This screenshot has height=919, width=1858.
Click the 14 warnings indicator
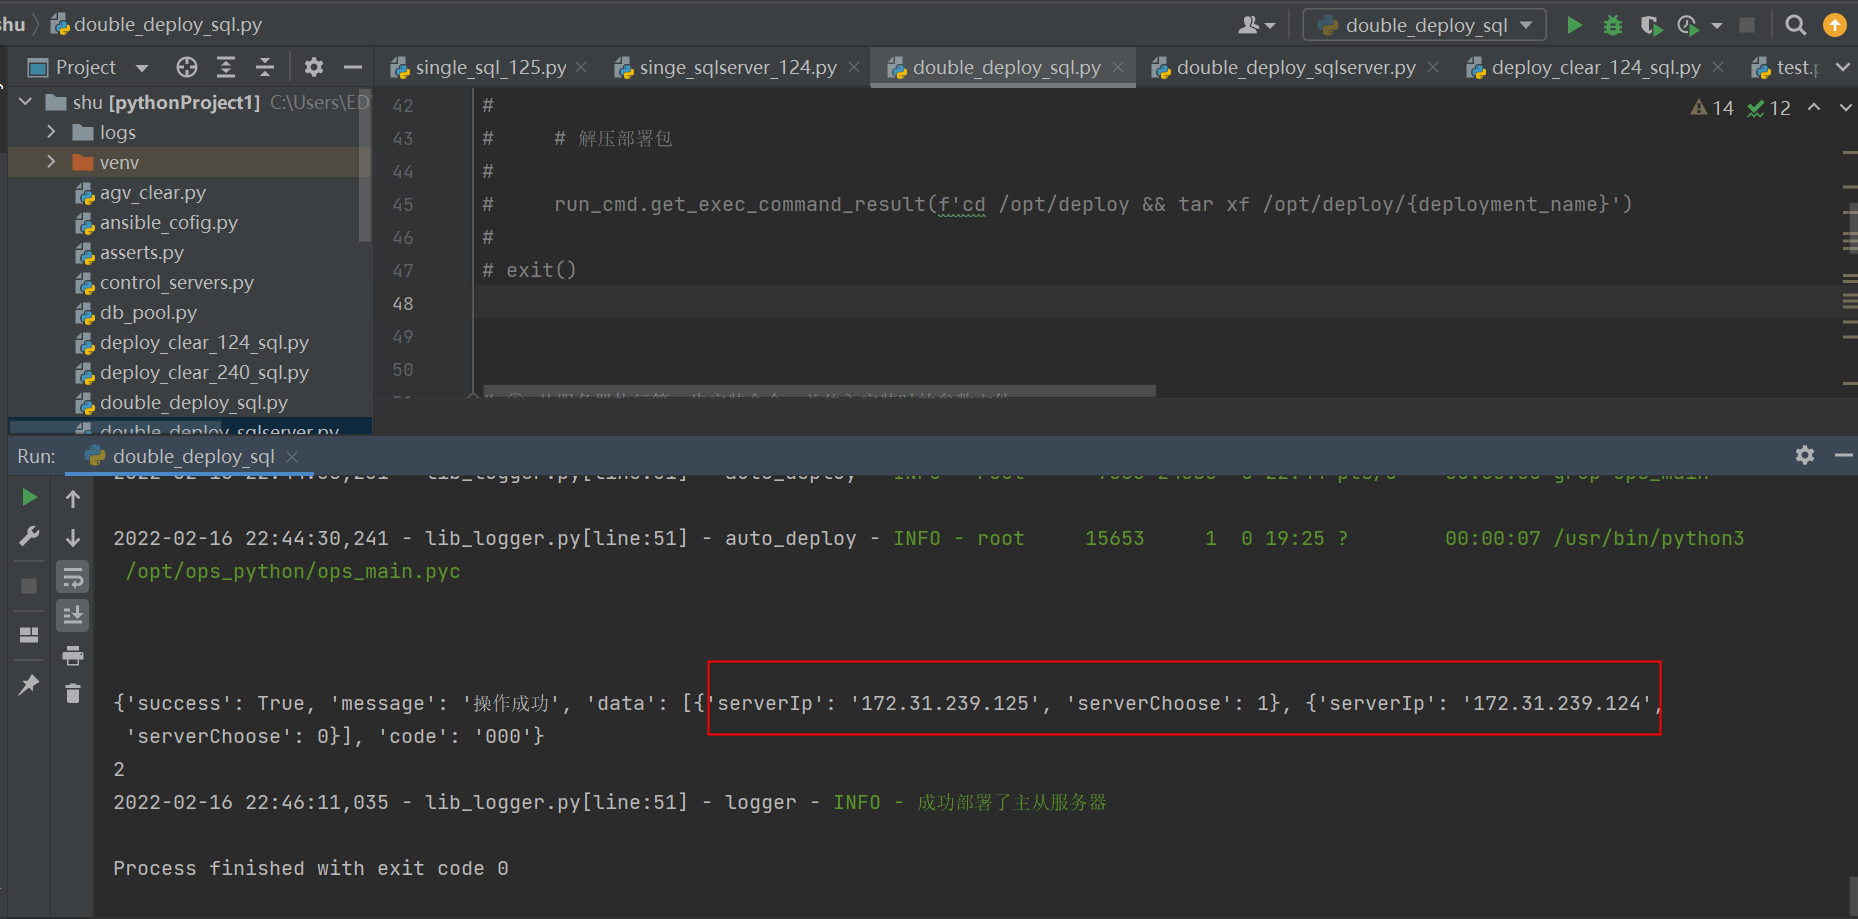(x=1712, y=108)
